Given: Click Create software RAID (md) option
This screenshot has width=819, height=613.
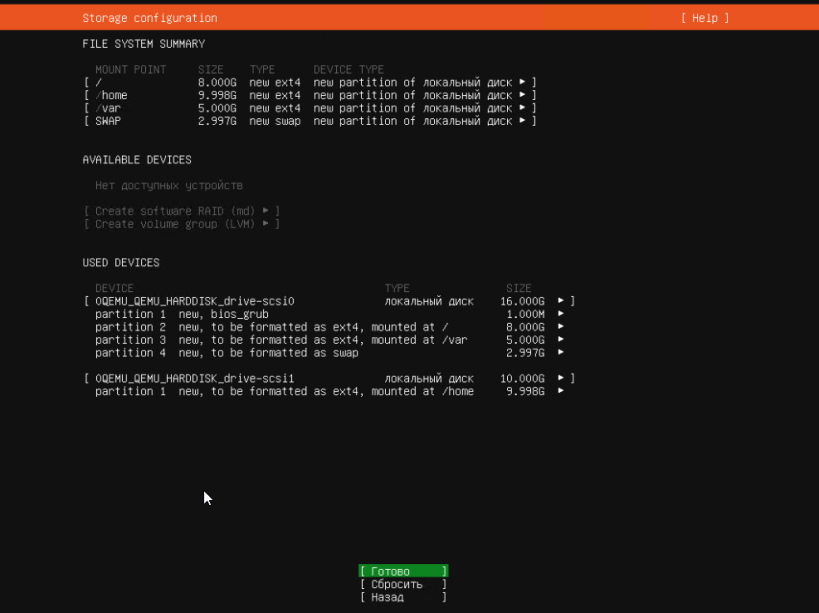Looking at the screenshot, I should click(x=181, y=211).
